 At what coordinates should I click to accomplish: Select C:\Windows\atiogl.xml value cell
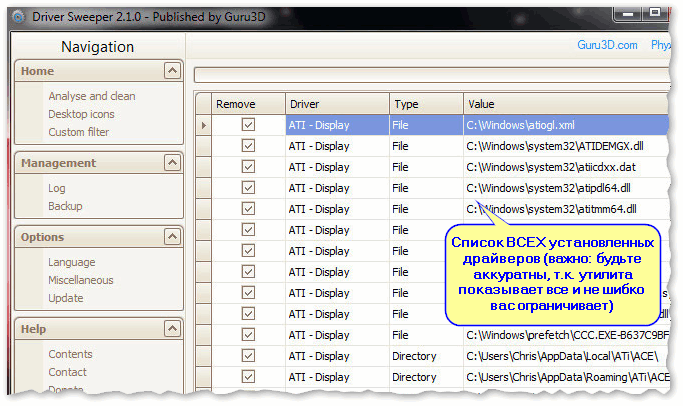point(566,125)
